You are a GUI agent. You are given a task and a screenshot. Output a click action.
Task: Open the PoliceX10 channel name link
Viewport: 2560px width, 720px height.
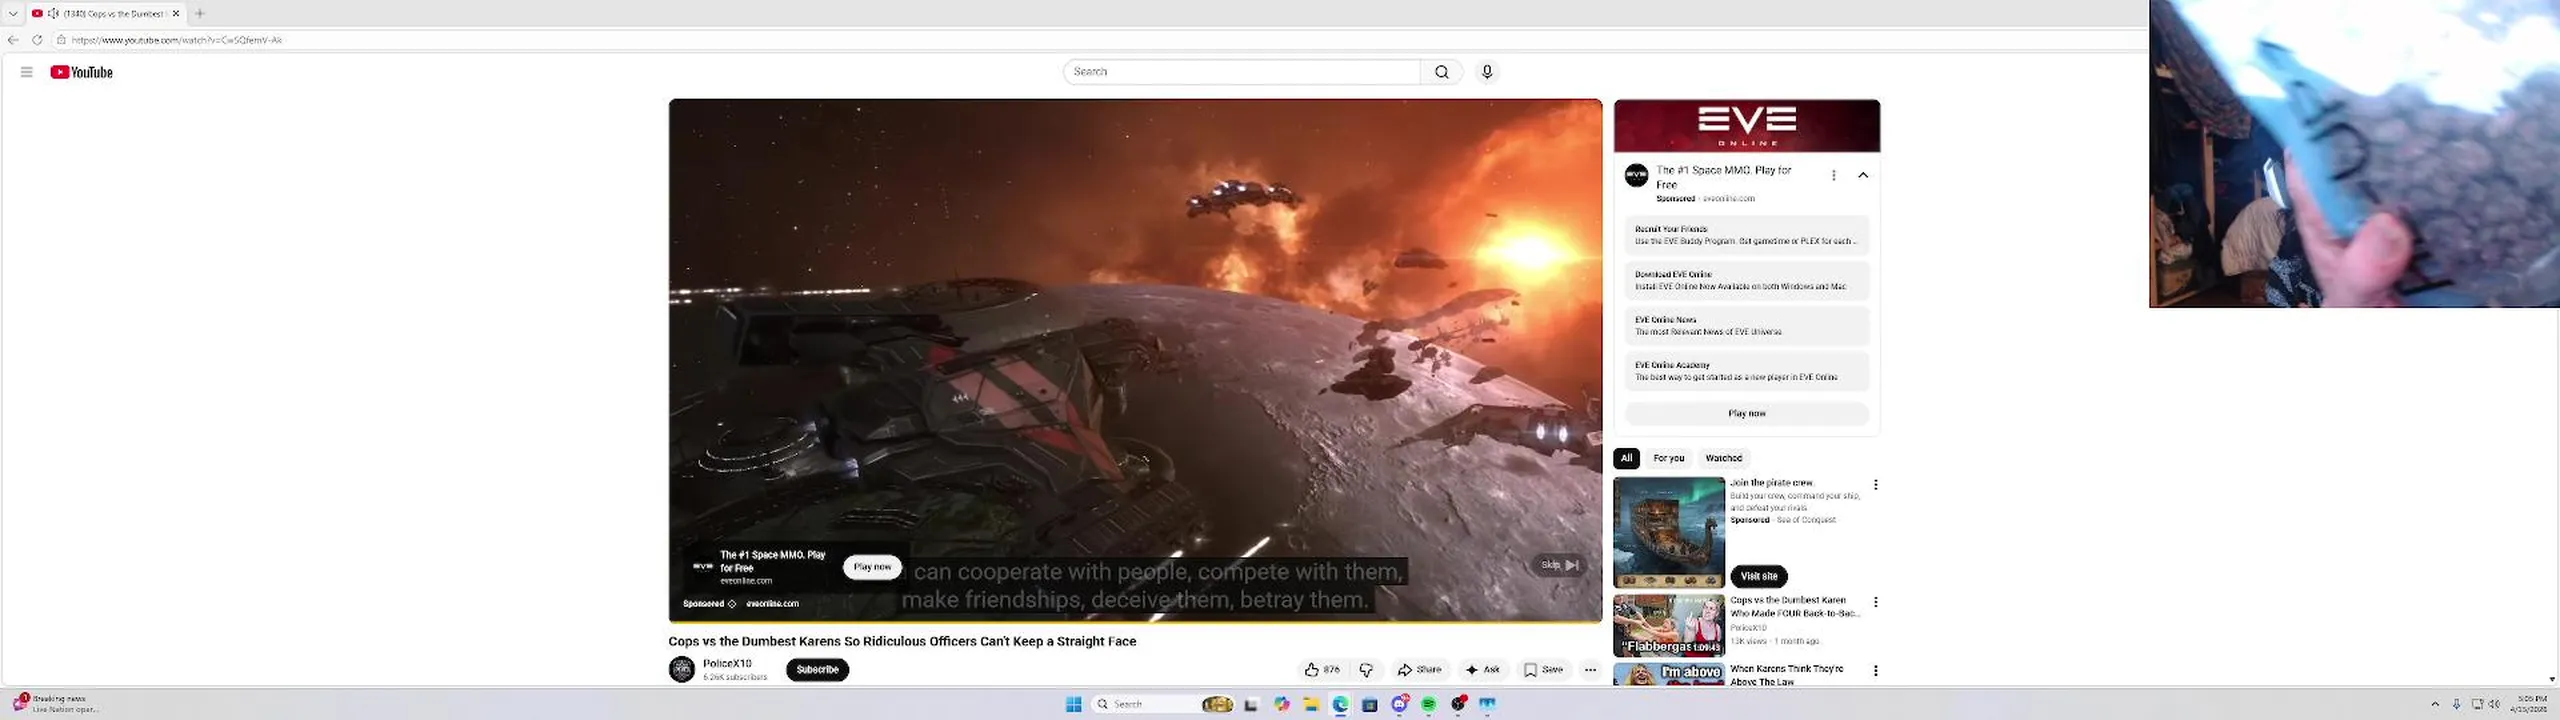pos(727,664)
